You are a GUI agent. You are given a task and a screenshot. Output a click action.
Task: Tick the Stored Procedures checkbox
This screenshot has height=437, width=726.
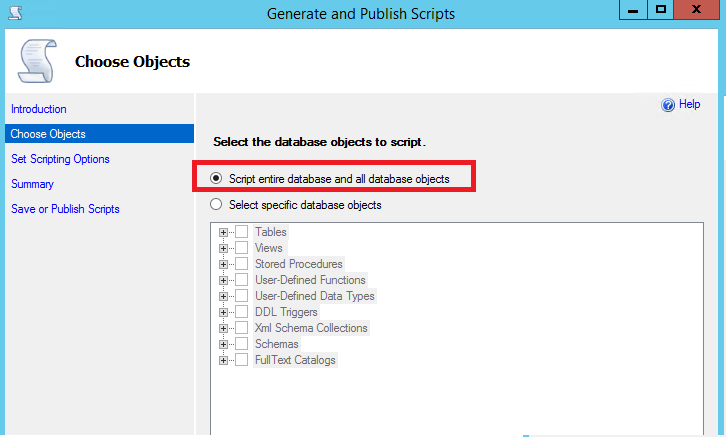[241, 264]
